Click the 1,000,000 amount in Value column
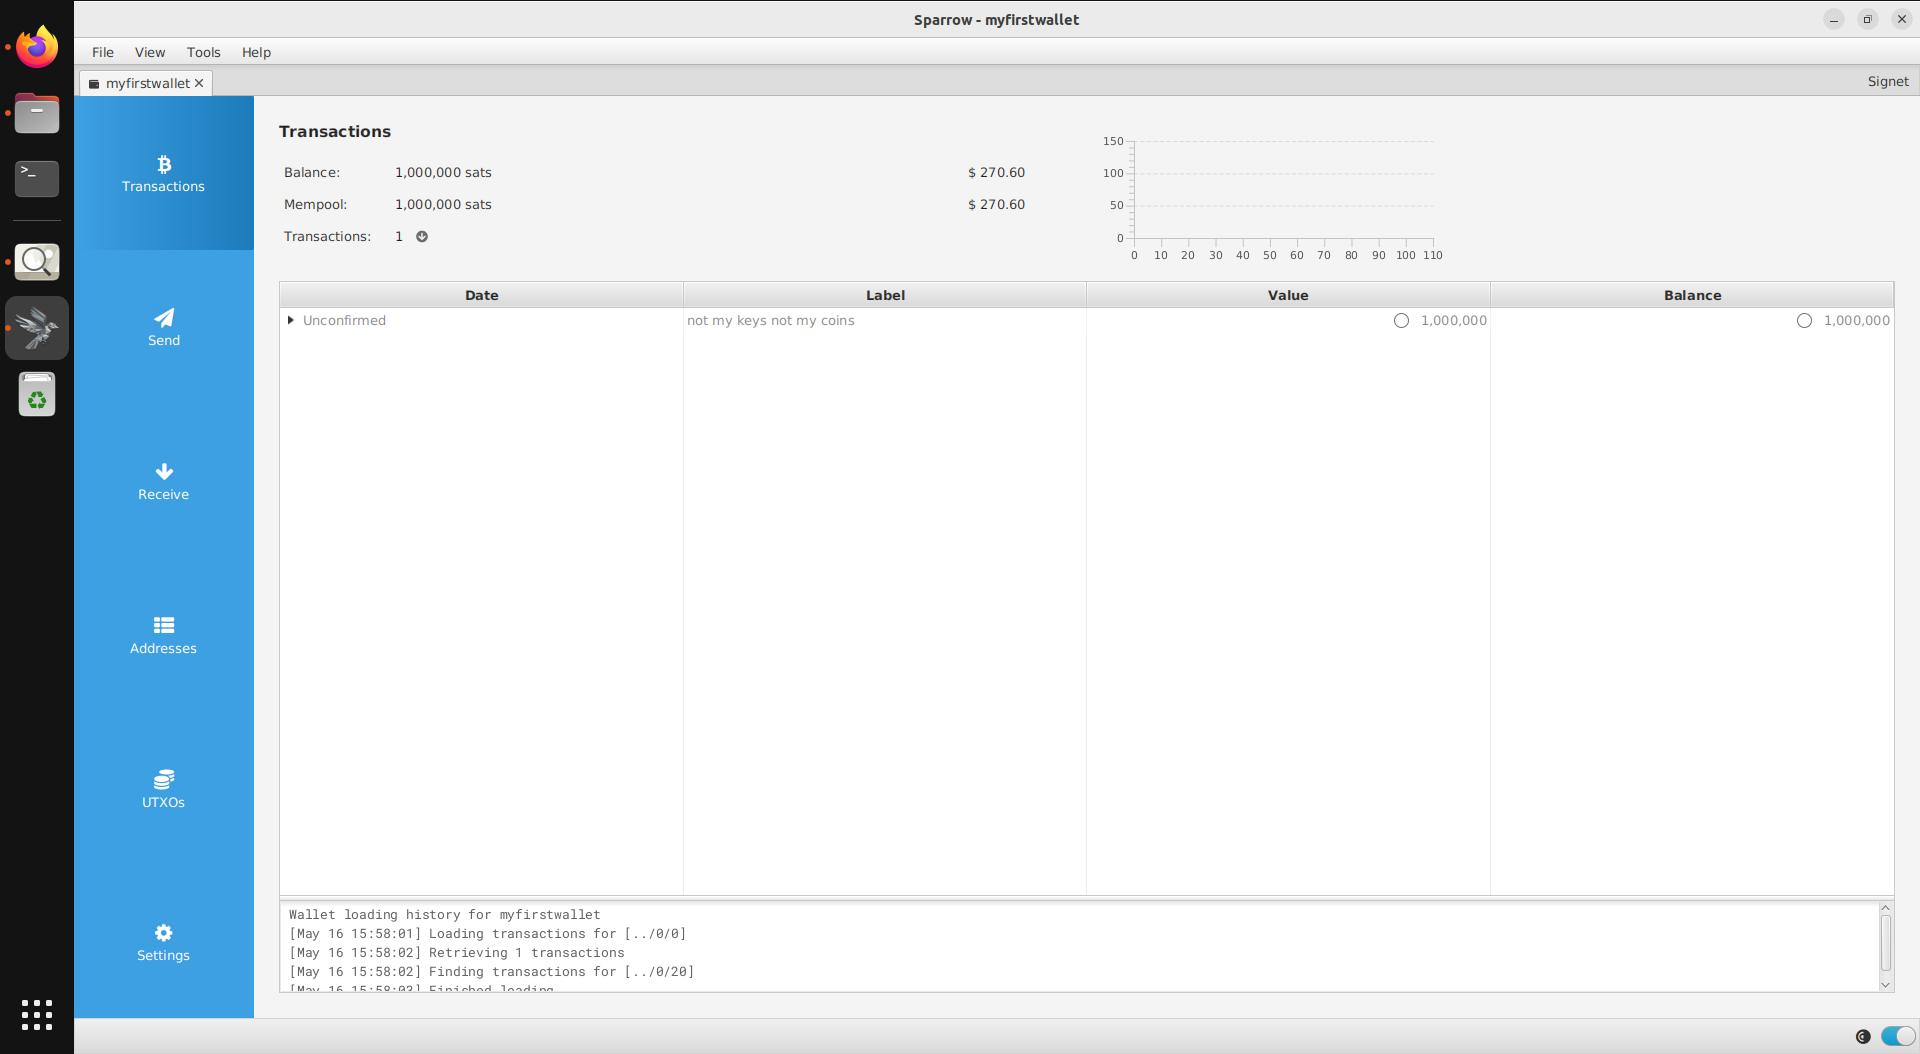 pos(1453,321)
